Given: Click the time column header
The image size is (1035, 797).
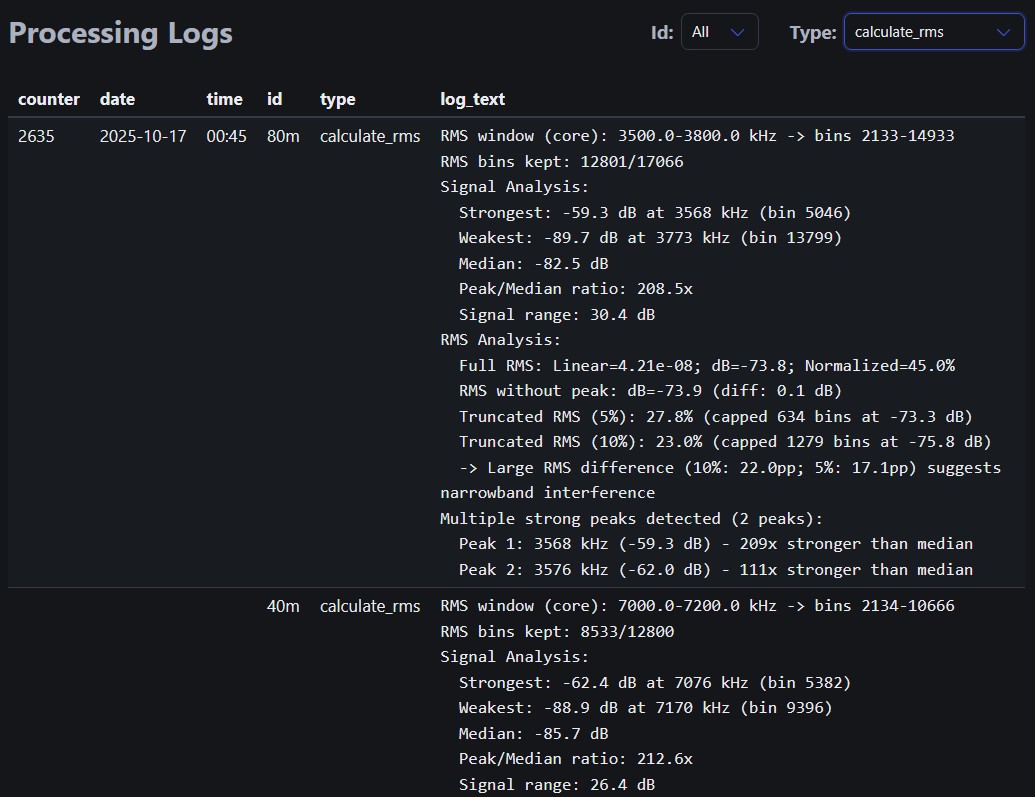Looking at the screenshot, I should [x=224, y=99].
